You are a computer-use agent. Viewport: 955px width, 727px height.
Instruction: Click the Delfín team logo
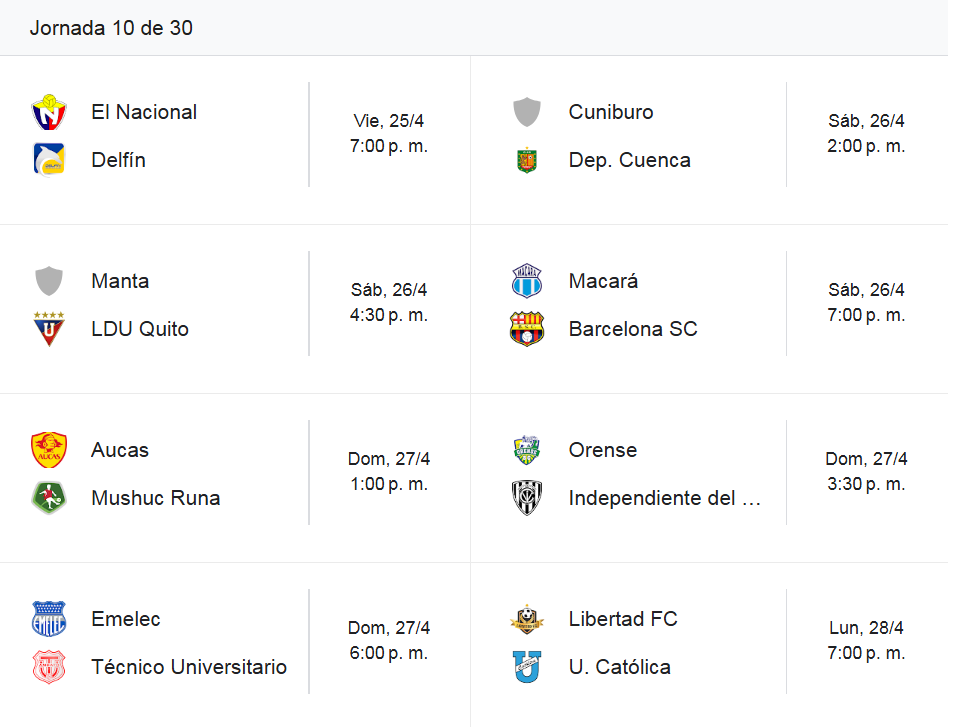(x=49, y=160)
